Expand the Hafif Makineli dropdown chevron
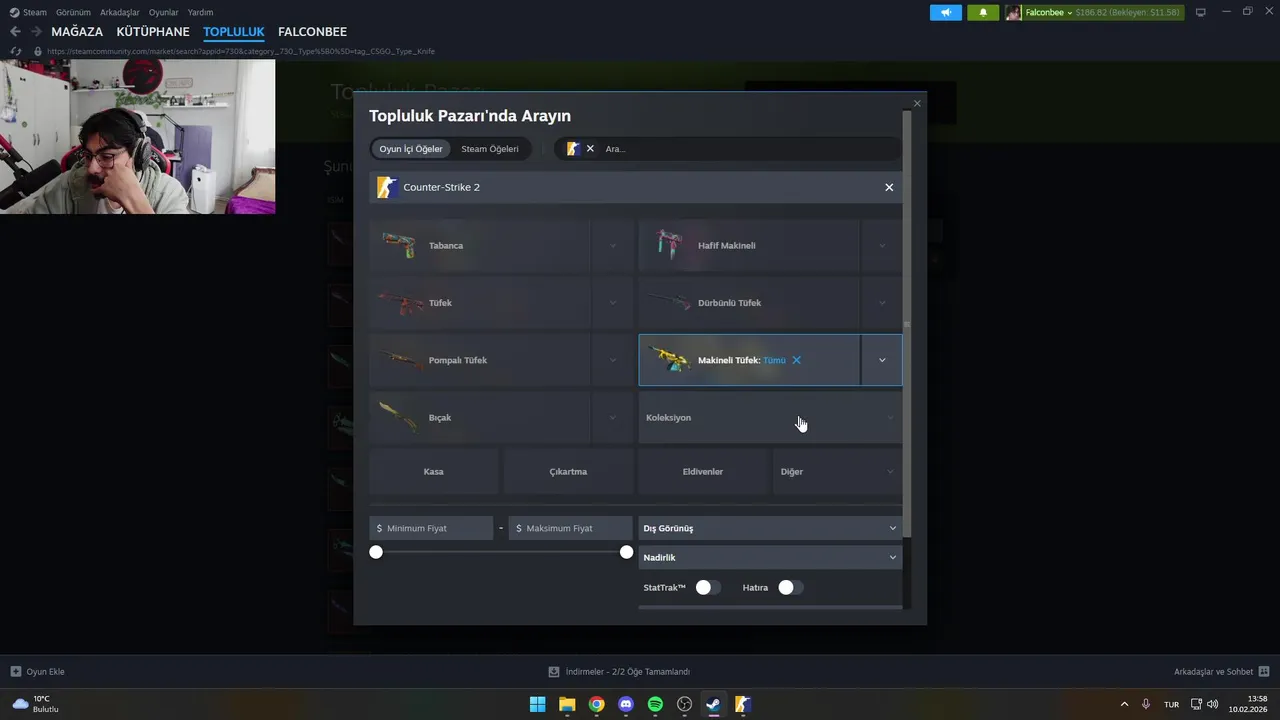 pyautogui.click(x=882, y=245)
